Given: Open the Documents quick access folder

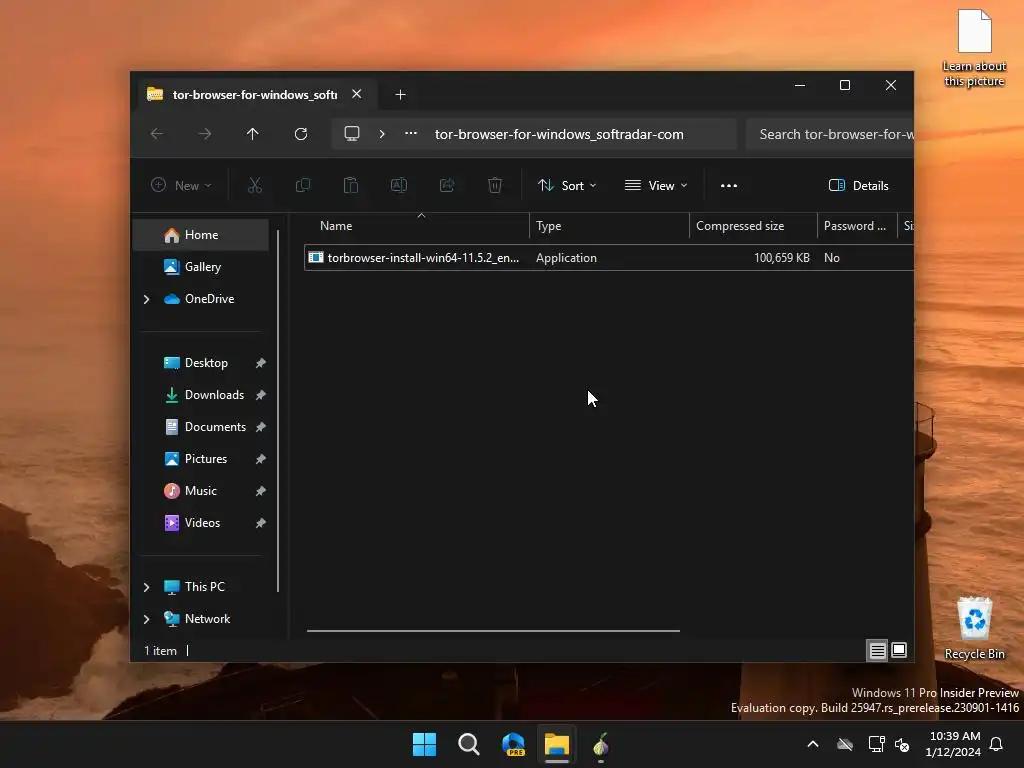Looking at the screenshot, I should (205, 426).
